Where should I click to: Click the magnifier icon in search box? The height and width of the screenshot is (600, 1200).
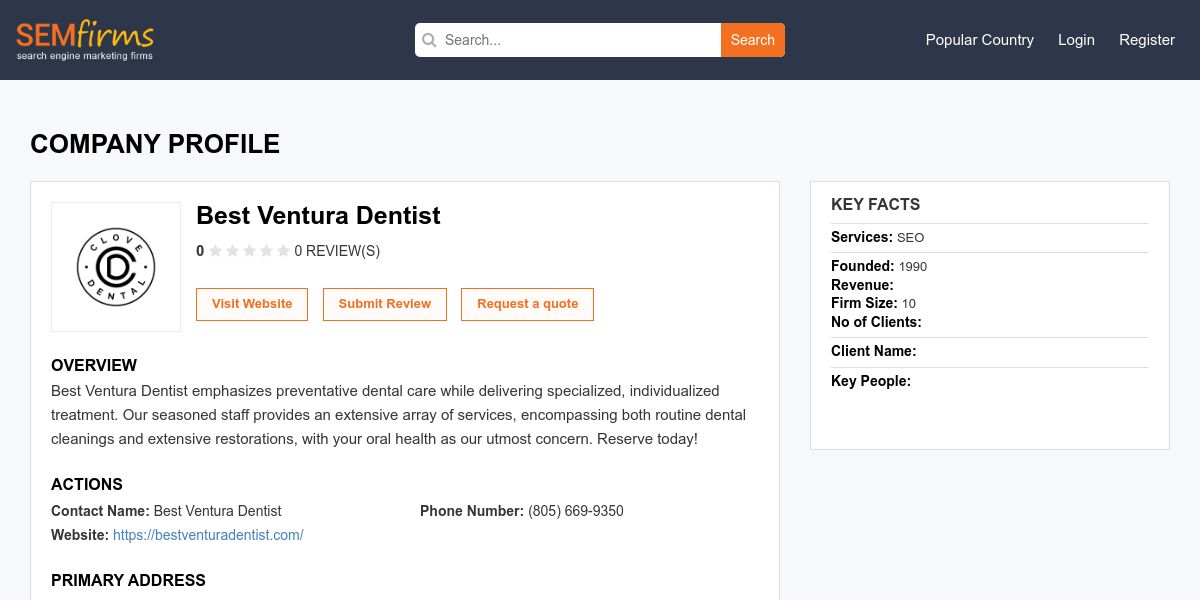pos(430,40)
